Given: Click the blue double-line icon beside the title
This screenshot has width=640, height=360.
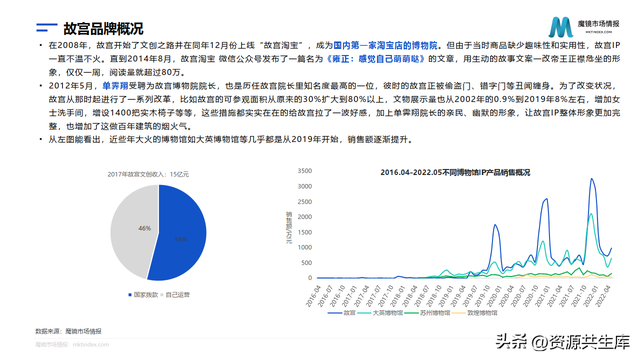Looking at the screenshot, I should click(47, 28).
